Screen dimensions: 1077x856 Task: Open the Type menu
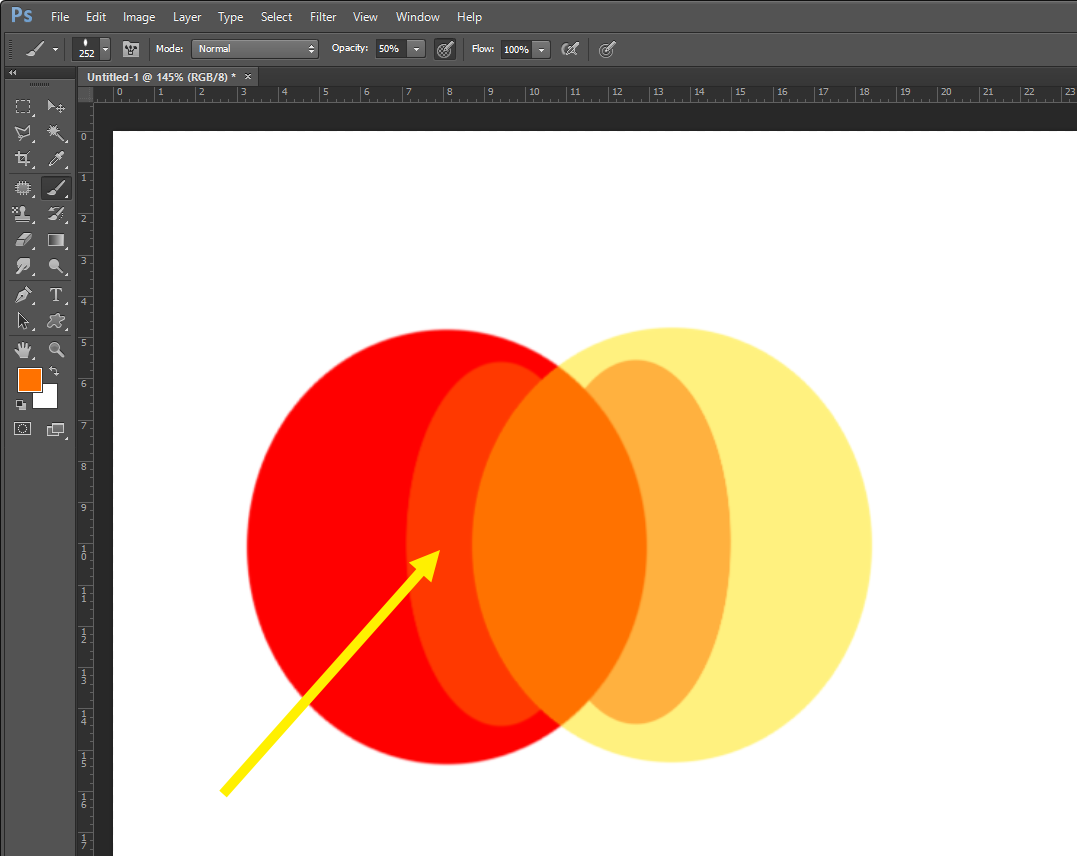coord(230,16)
